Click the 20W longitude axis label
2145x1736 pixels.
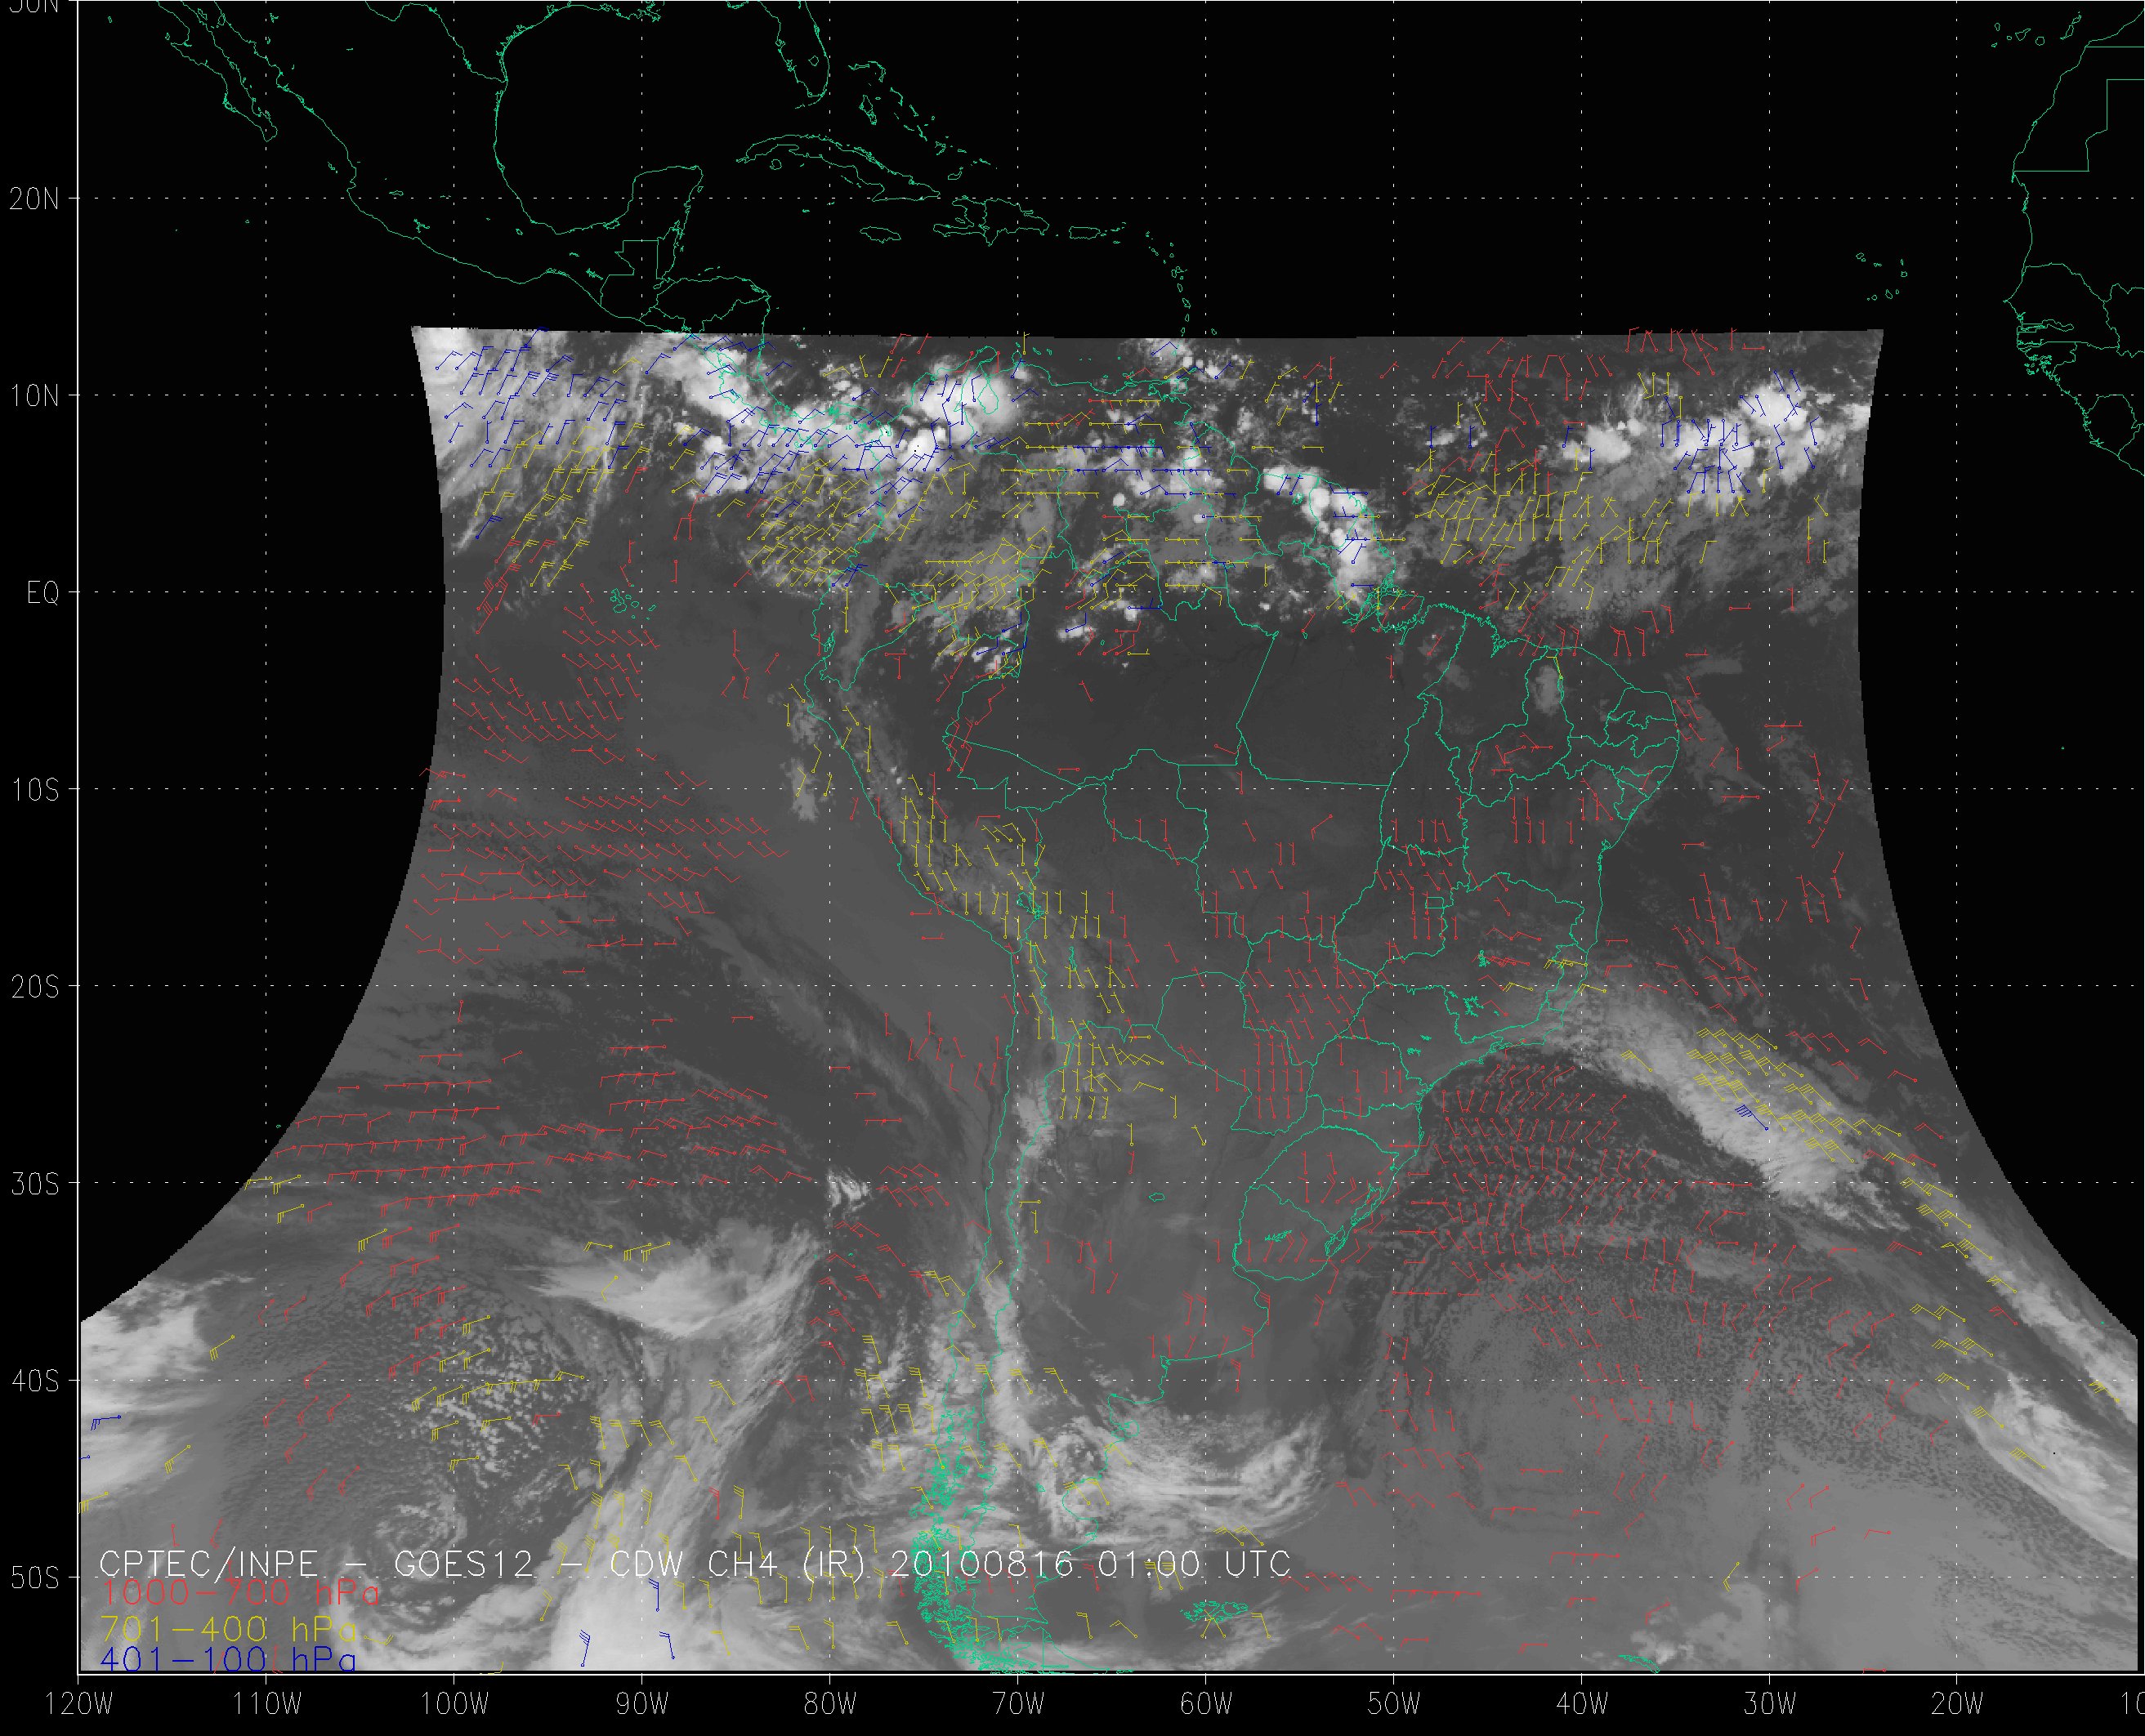coord(1958,1704)
